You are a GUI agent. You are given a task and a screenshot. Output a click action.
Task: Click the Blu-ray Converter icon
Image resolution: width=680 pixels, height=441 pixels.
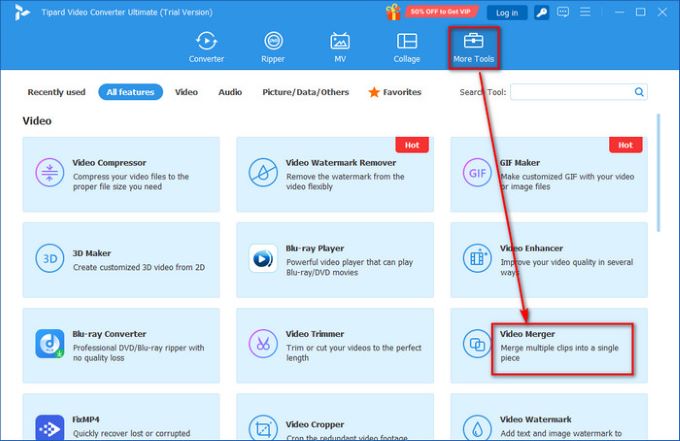click(x=49, y=343)
